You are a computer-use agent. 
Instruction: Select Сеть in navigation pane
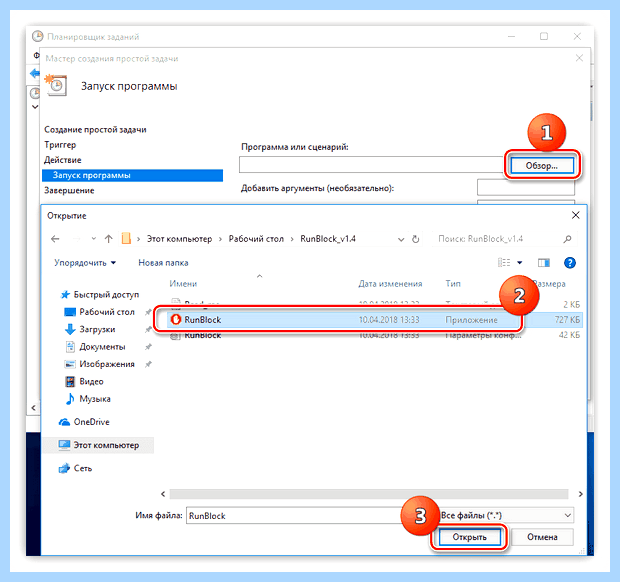click(x=83, y=468)
